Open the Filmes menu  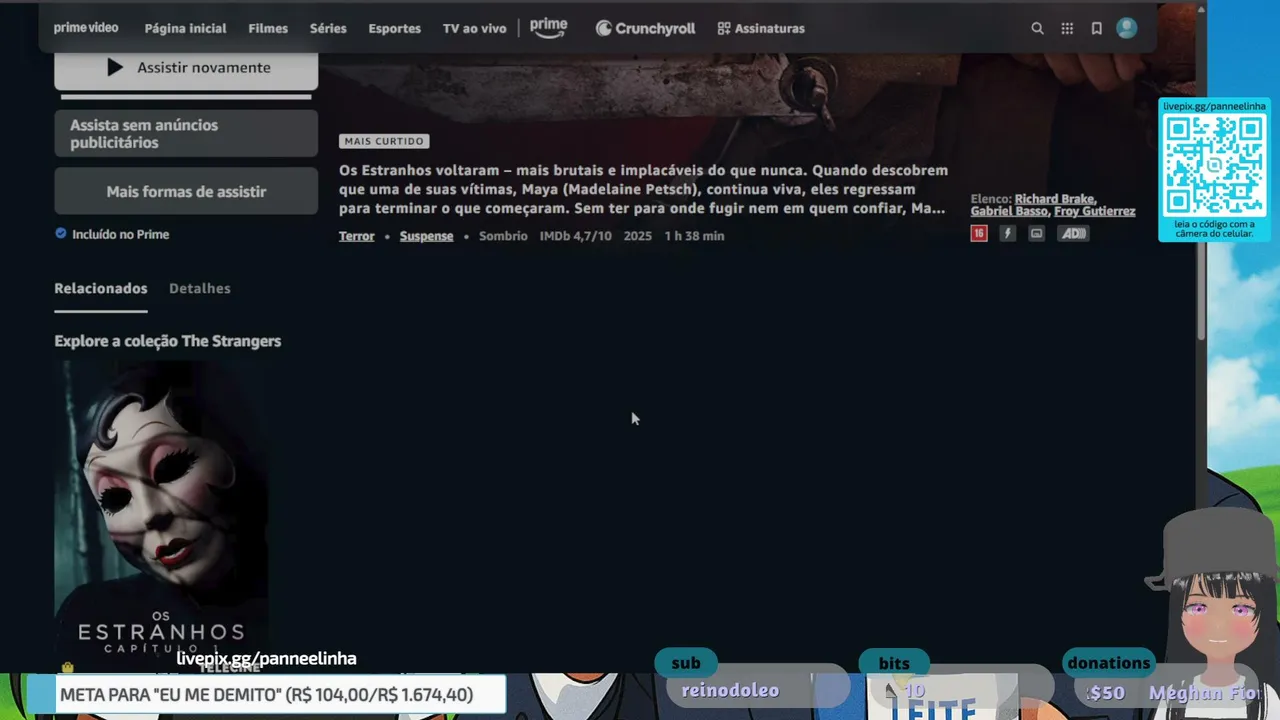coord(268,28)
